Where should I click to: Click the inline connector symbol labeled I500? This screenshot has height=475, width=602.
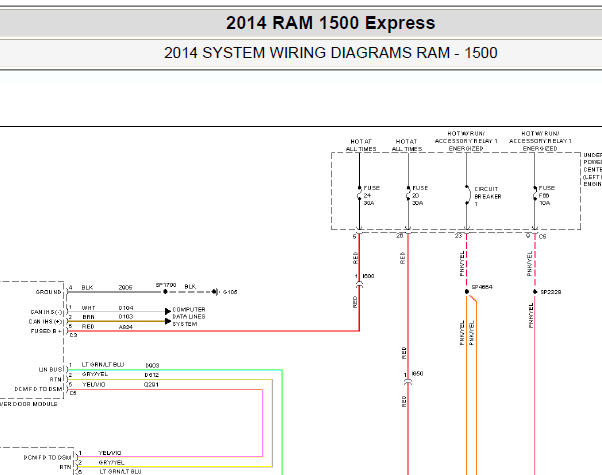(x=359, y=284)
